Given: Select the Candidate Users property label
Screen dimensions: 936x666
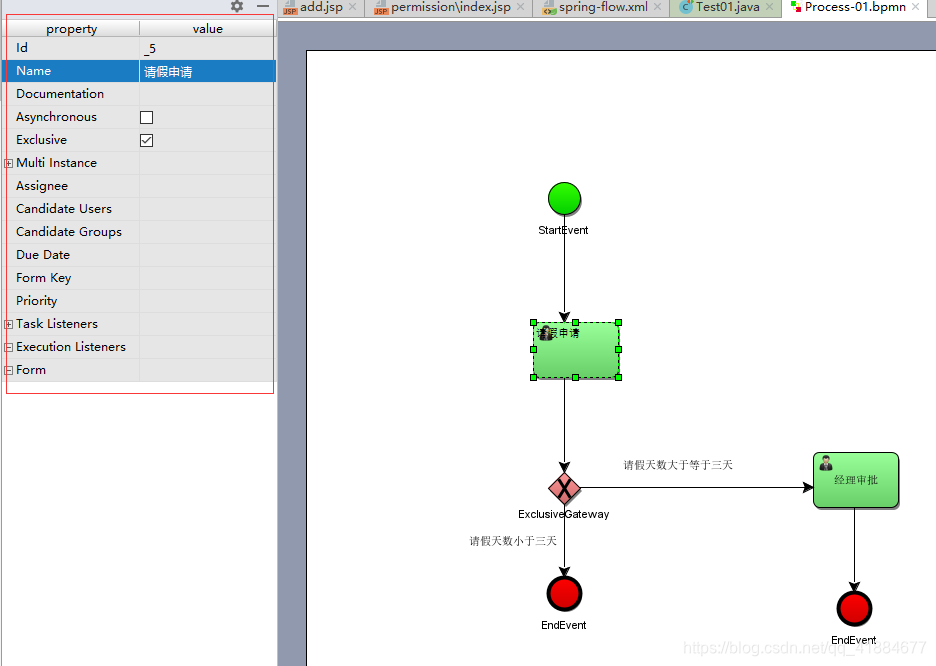Looking at the screenshot, I should point(64,209).
